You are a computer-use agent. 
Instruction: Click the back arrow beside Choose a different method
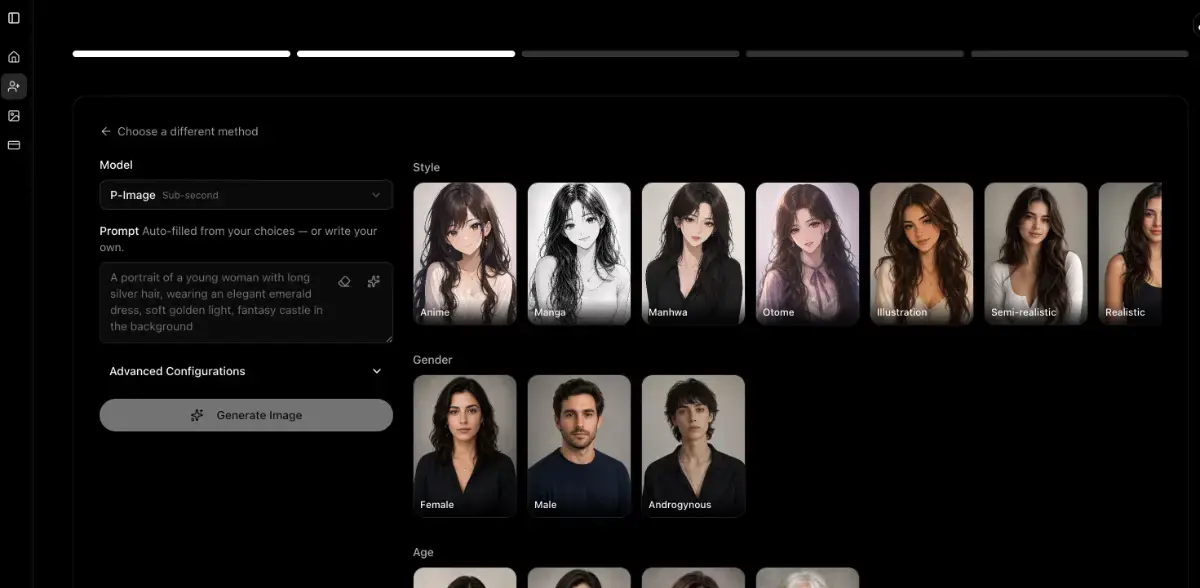tap(105, 132)
